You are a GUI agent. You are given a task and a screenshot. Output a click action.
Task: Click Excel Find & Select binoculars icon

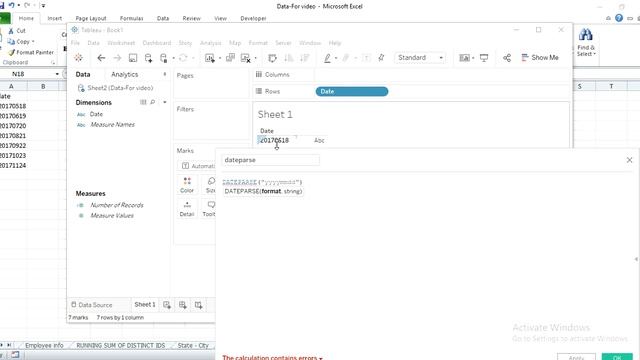tap(585, 35)
